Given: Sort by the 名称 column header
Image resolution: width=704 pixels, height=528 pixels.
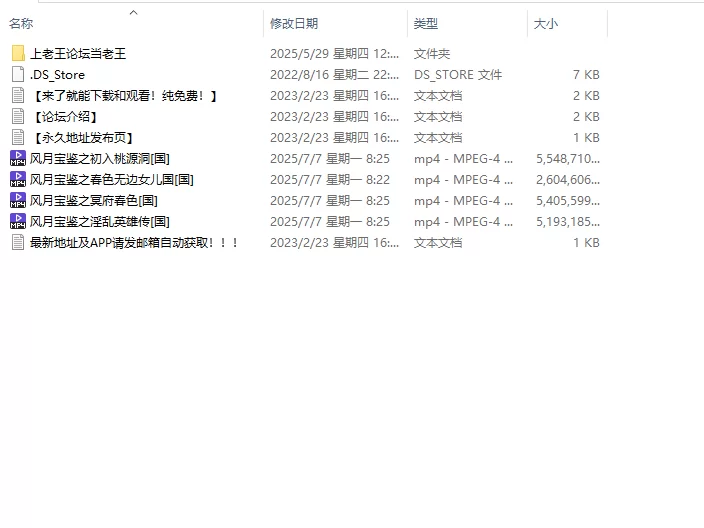Looking at the screenshot, I should click(x=21, y=23).
